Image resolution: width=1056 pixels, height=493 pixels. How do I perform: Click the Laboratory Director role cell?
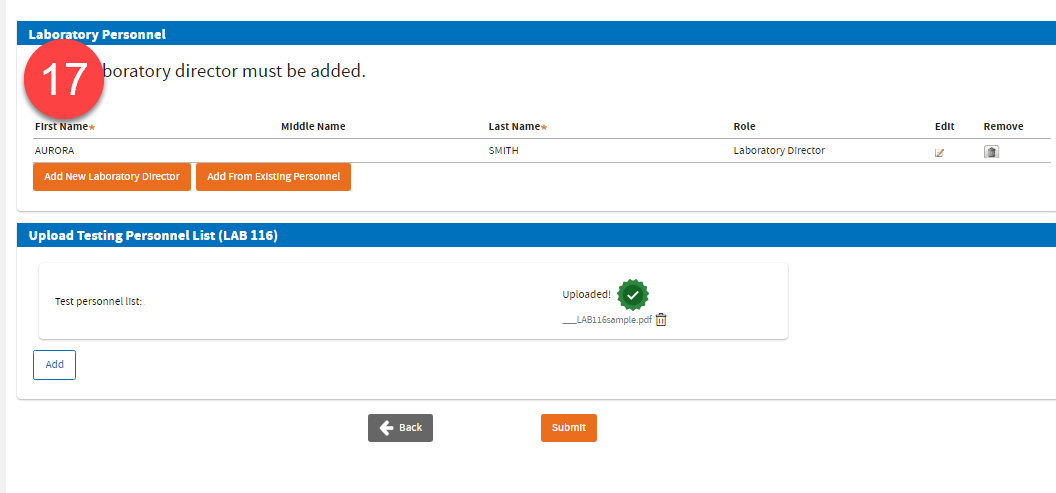(x=779, y=151)
